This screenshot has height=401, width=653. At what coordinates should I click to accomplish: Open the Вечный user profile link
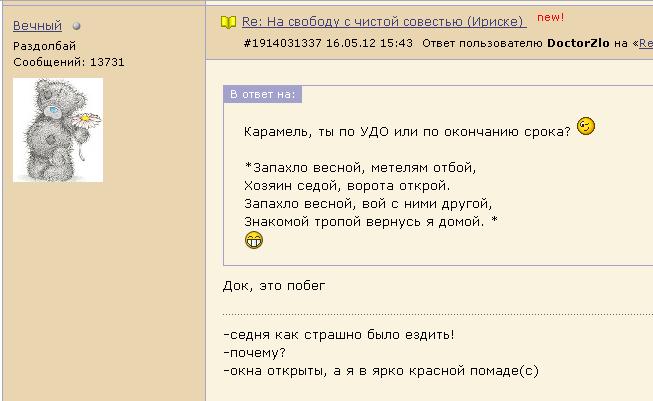click(37, 26)
